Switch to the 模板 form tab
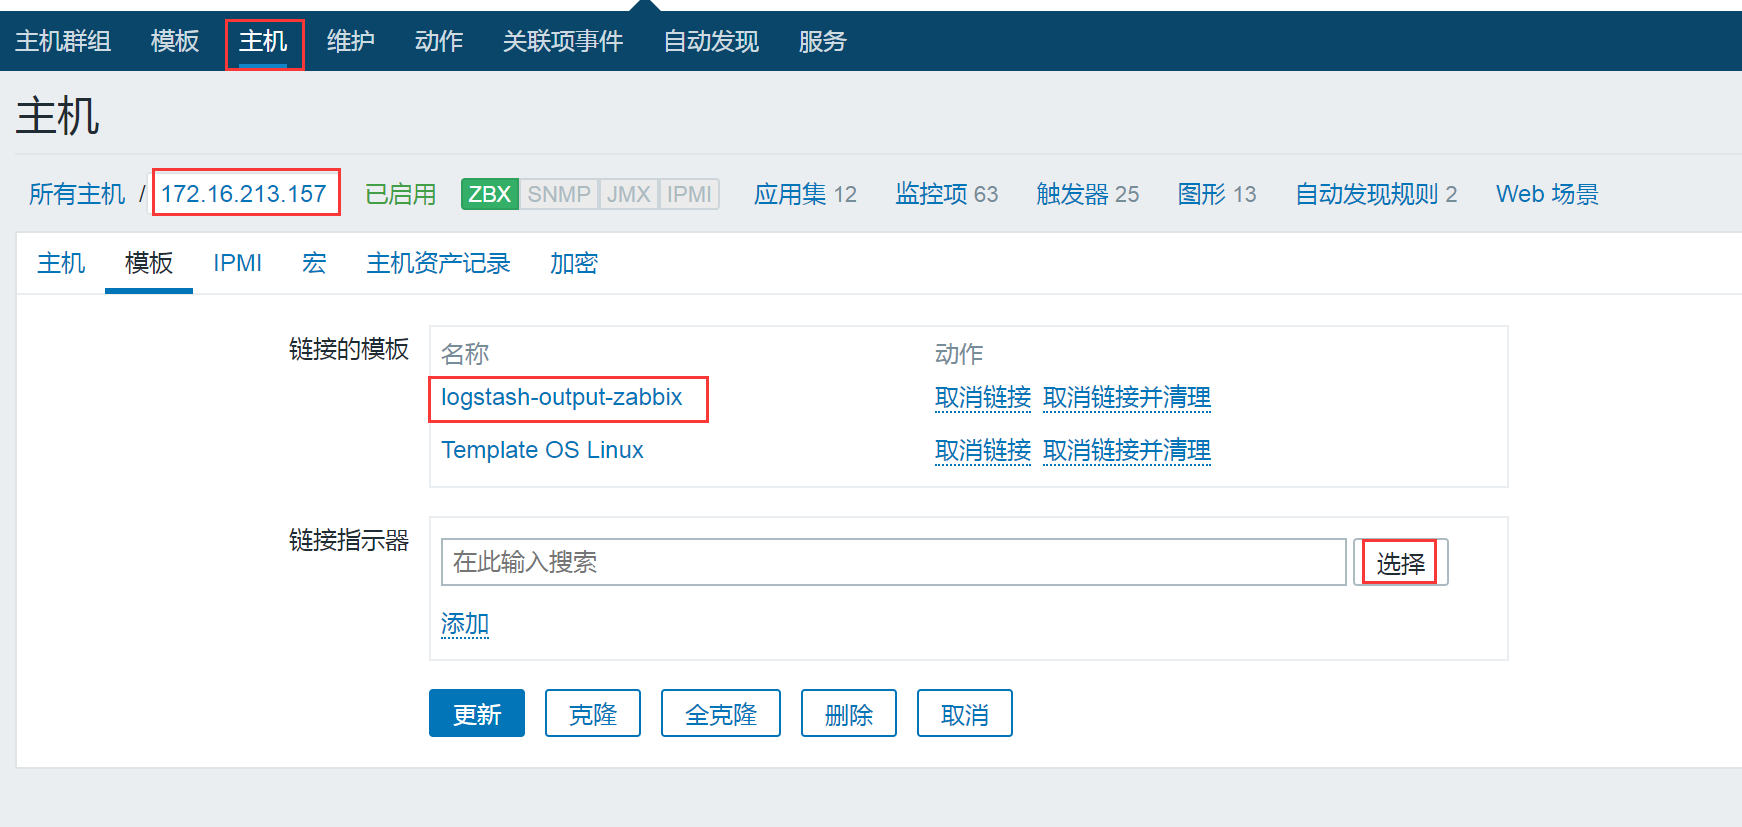 coord(149,263)
